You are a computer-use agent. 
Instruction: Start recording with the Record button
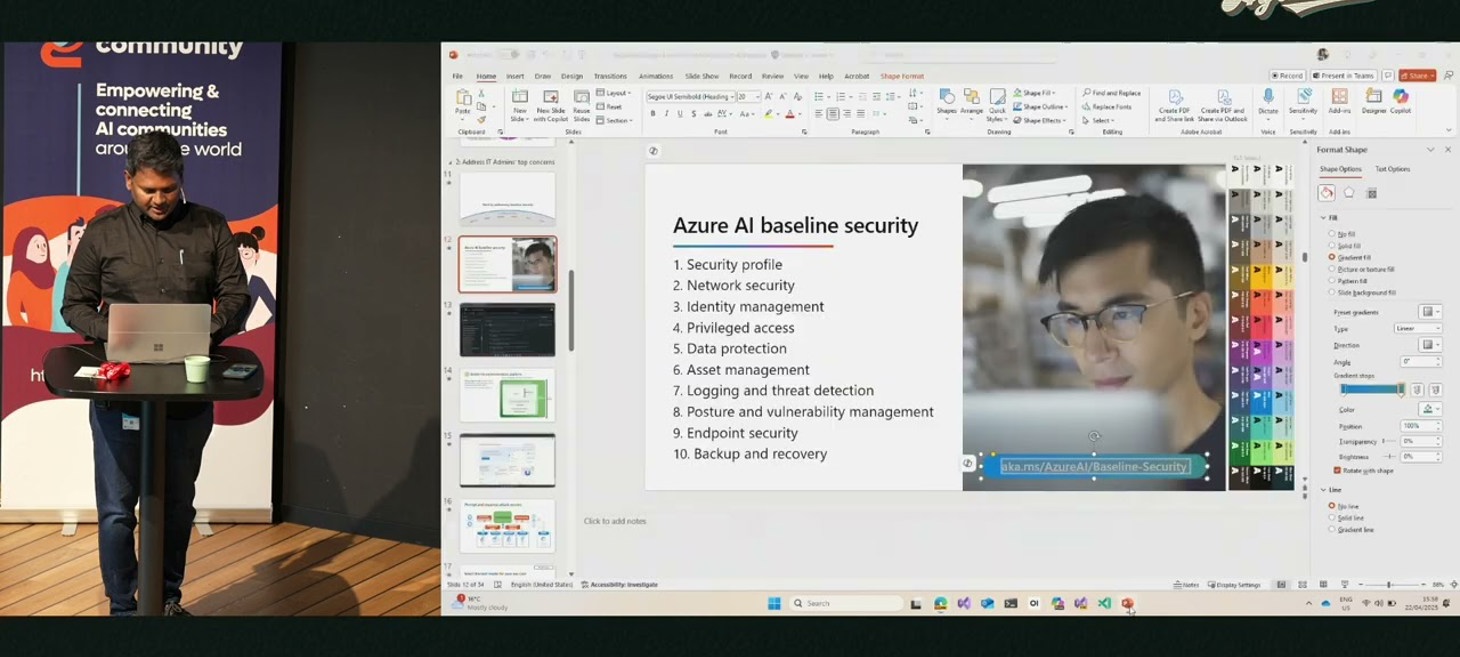click(1286, 75)
